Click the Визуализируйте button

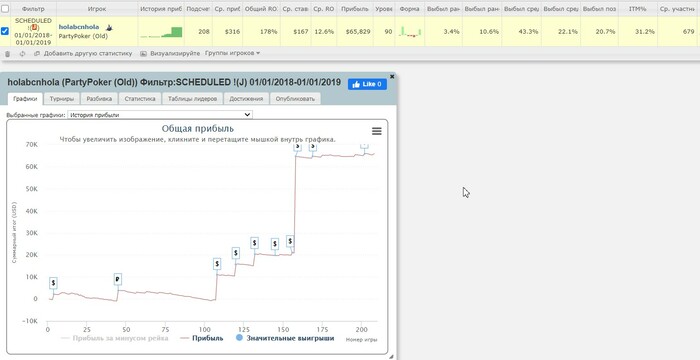coord(170,53)
